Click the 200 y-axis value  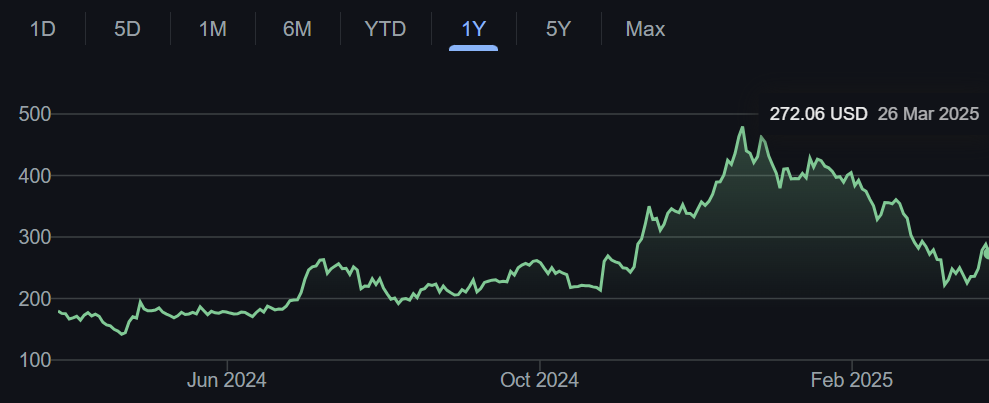pos(35,298)
